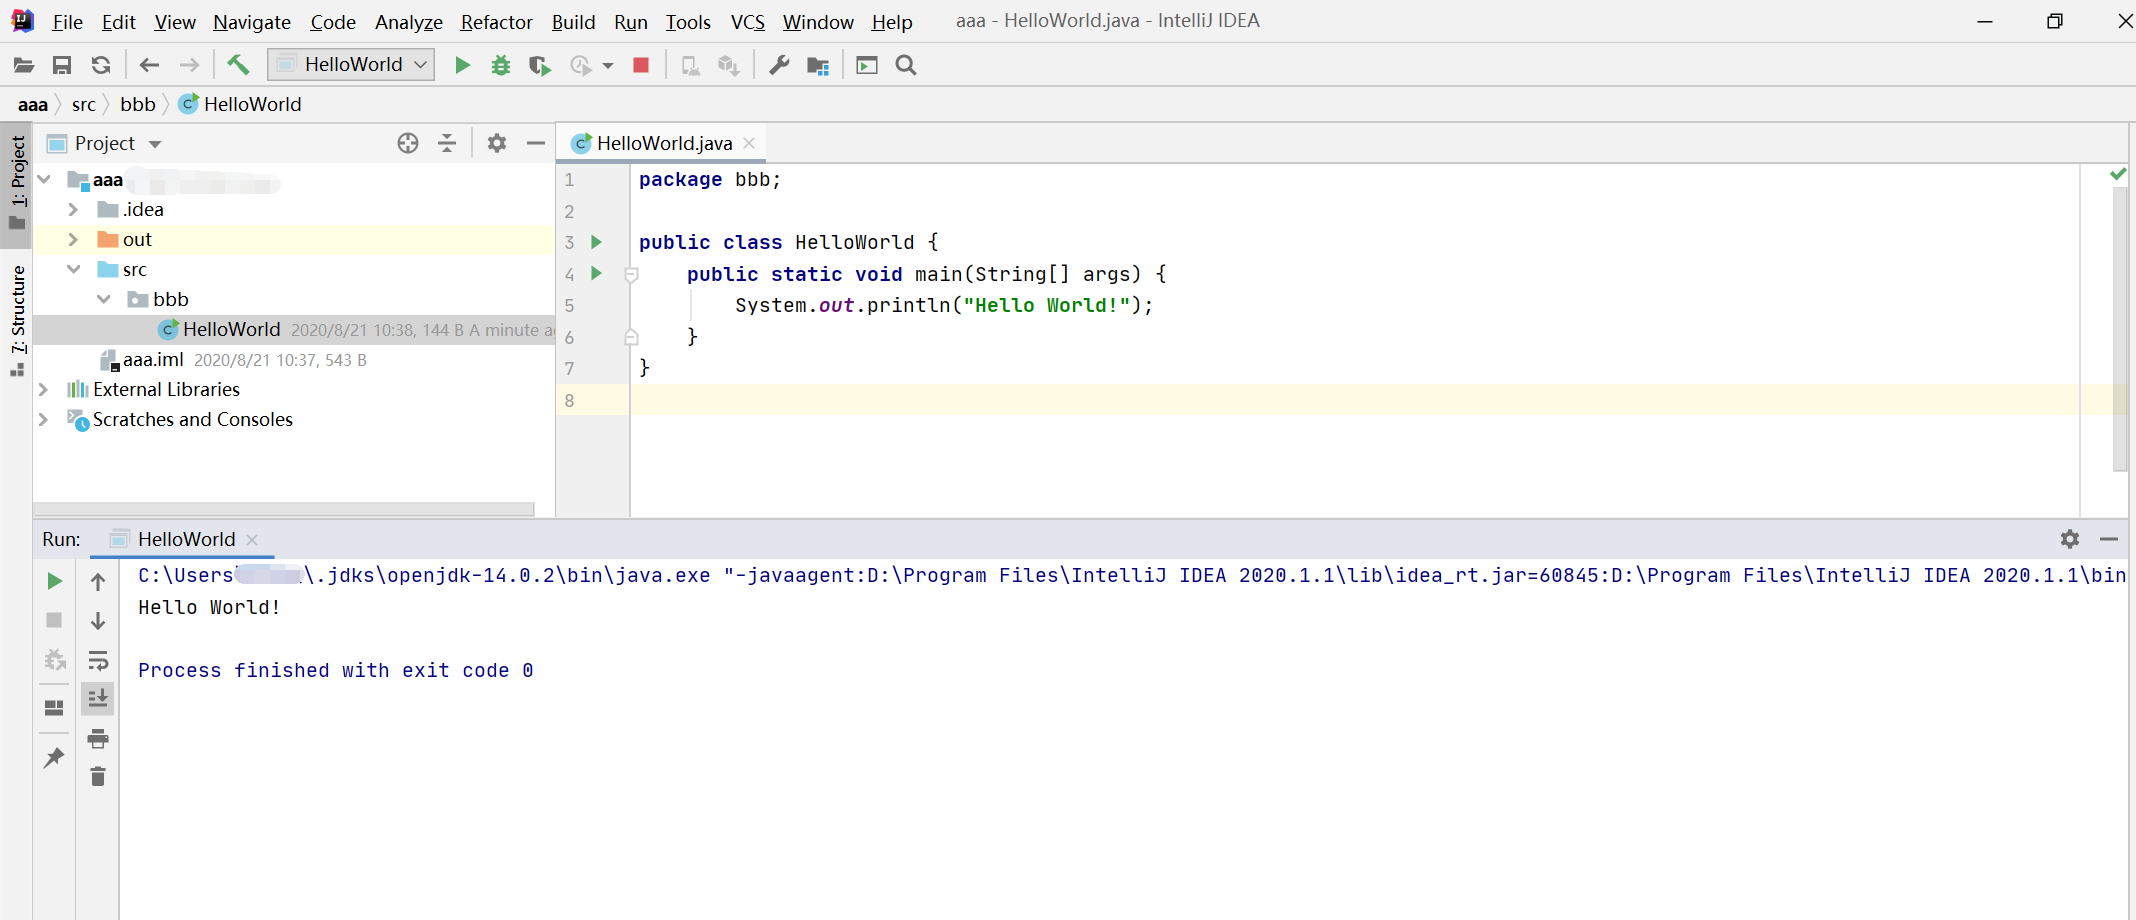Open the File menu

[67, 22]
